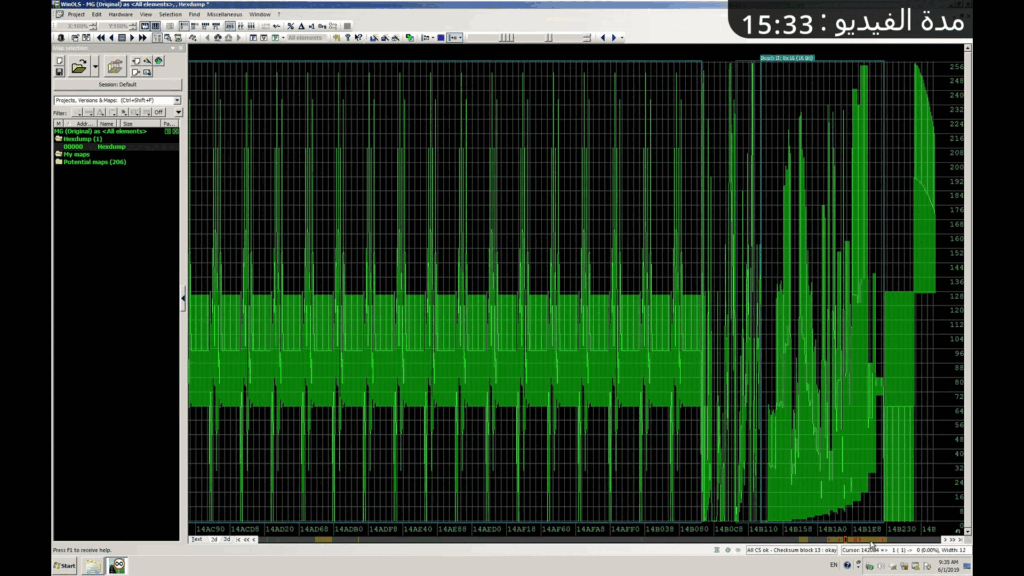The height and width of the screenshot is (576, 1024).
Task: Click the save disk icon in Map selection
Action: tap(59, 72)
